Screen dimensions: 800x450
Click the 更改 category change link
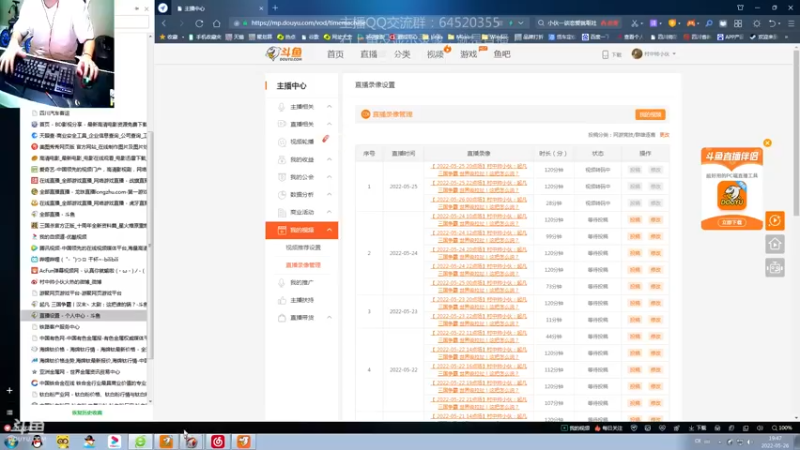click(x=664, y=135)
